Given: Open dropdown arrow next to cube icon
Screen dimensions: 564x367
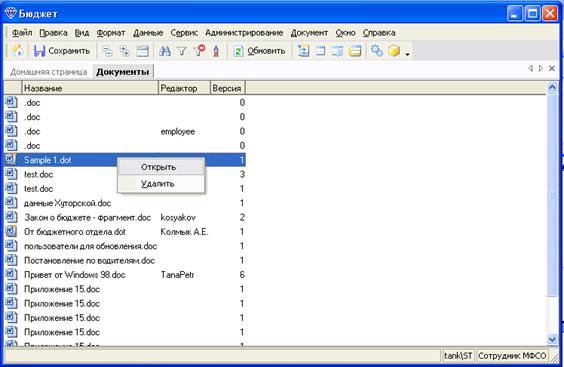Looking at the screenshot, I should [x=407, y=54].
